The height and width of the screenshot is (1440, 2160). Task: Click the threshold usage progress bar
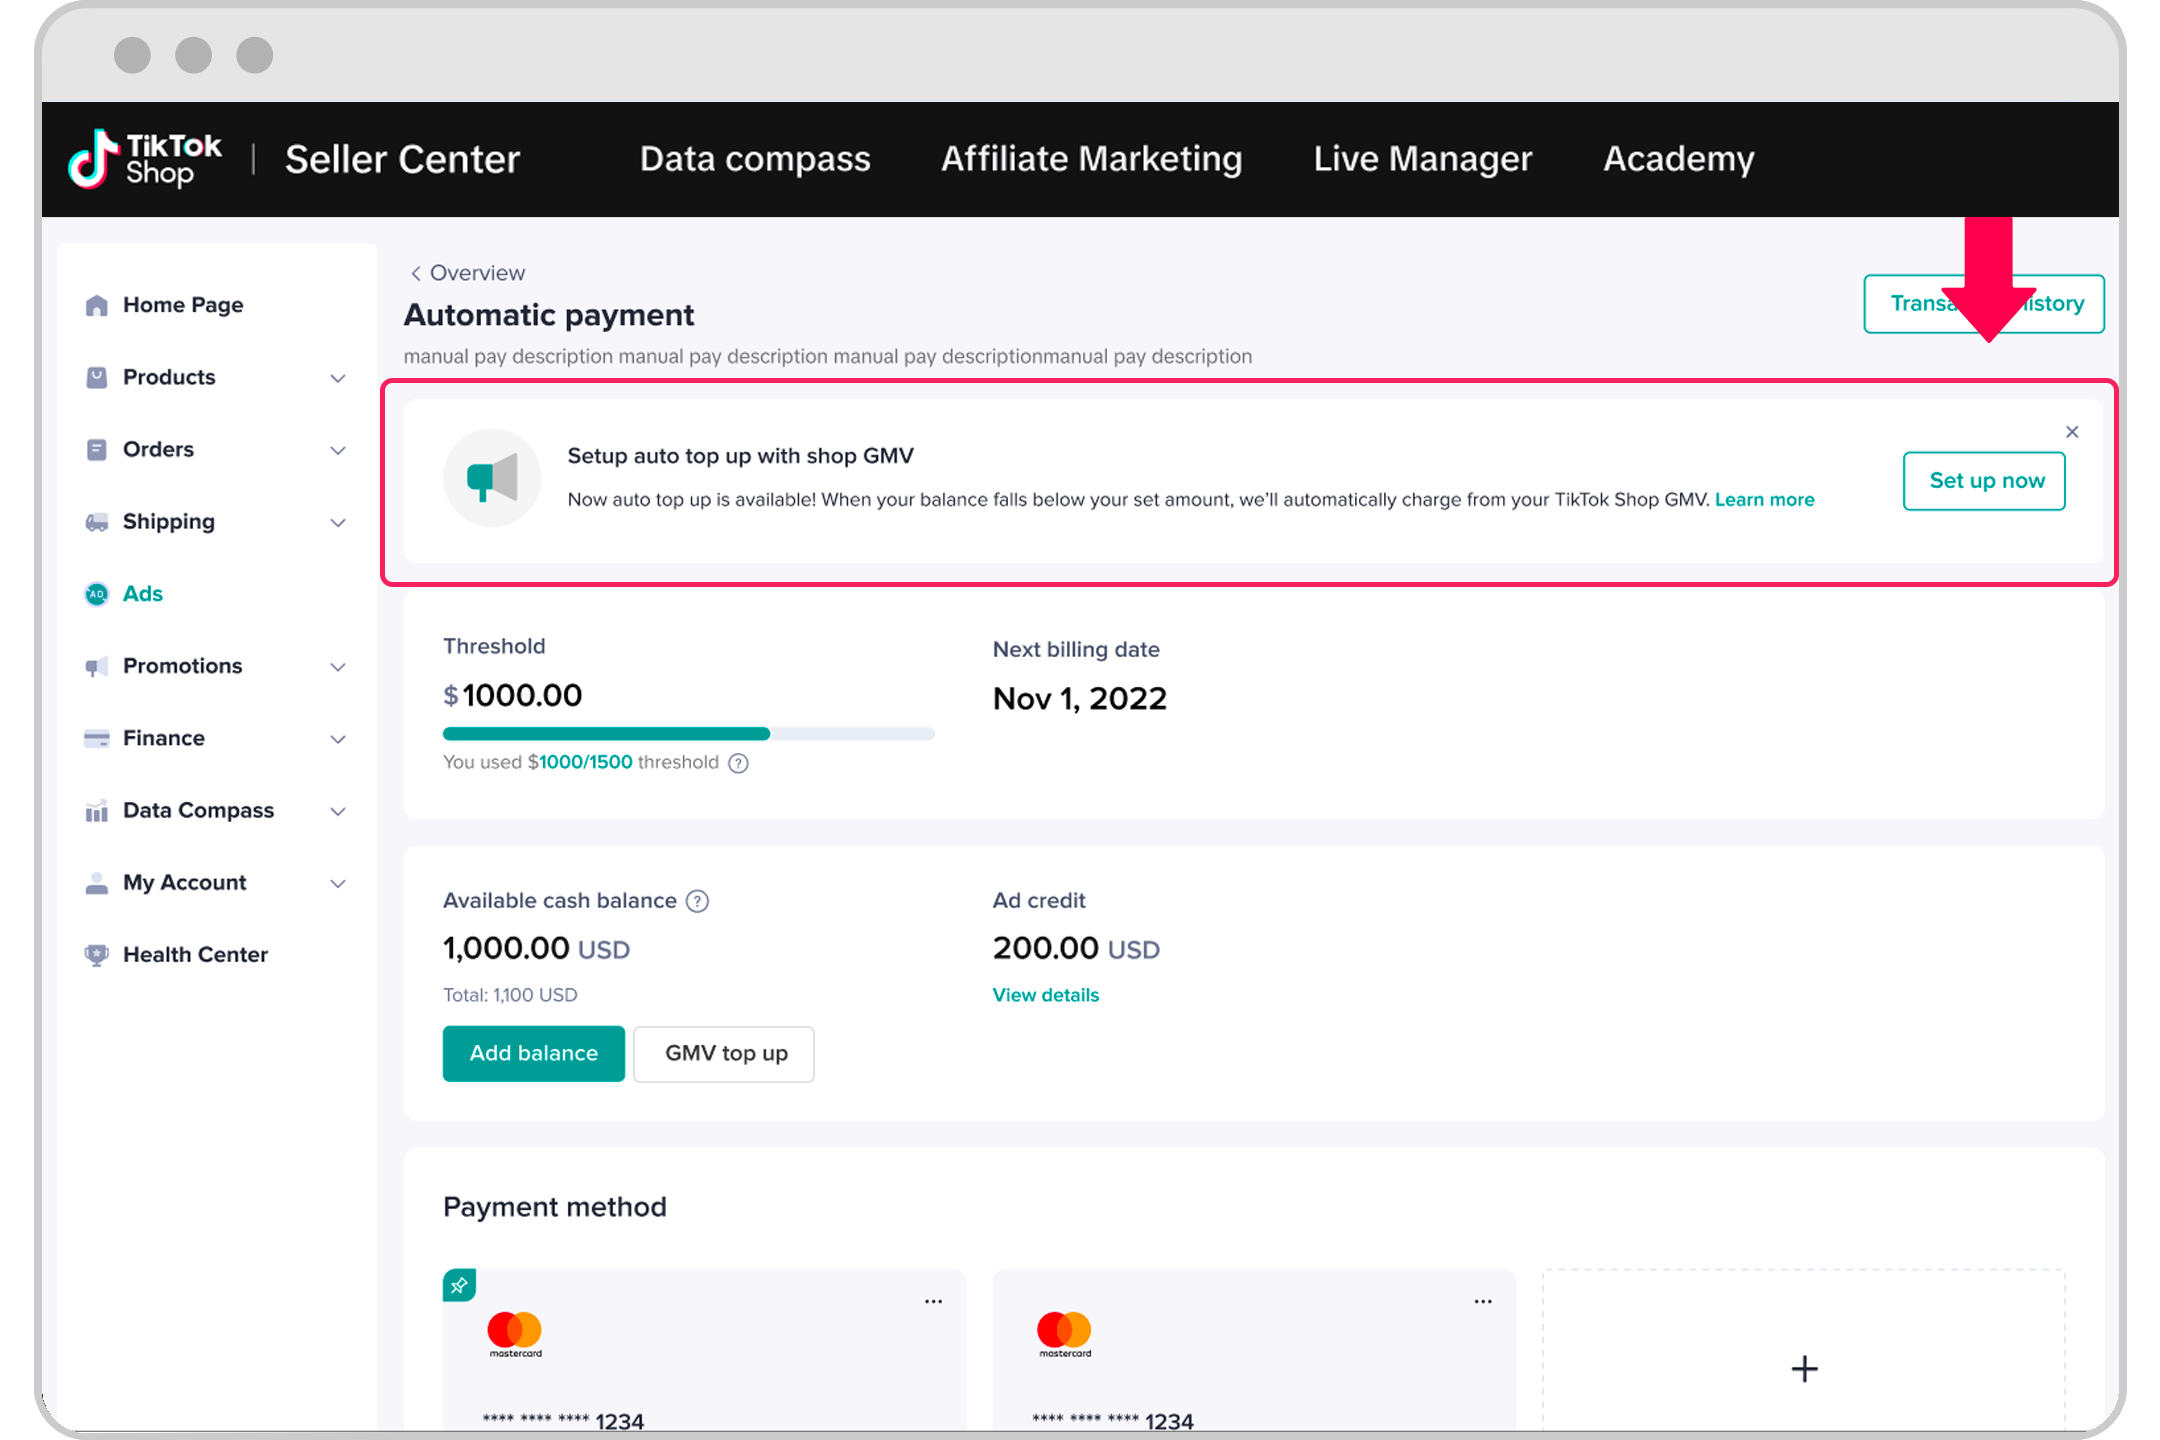click(x=688, y=733)
